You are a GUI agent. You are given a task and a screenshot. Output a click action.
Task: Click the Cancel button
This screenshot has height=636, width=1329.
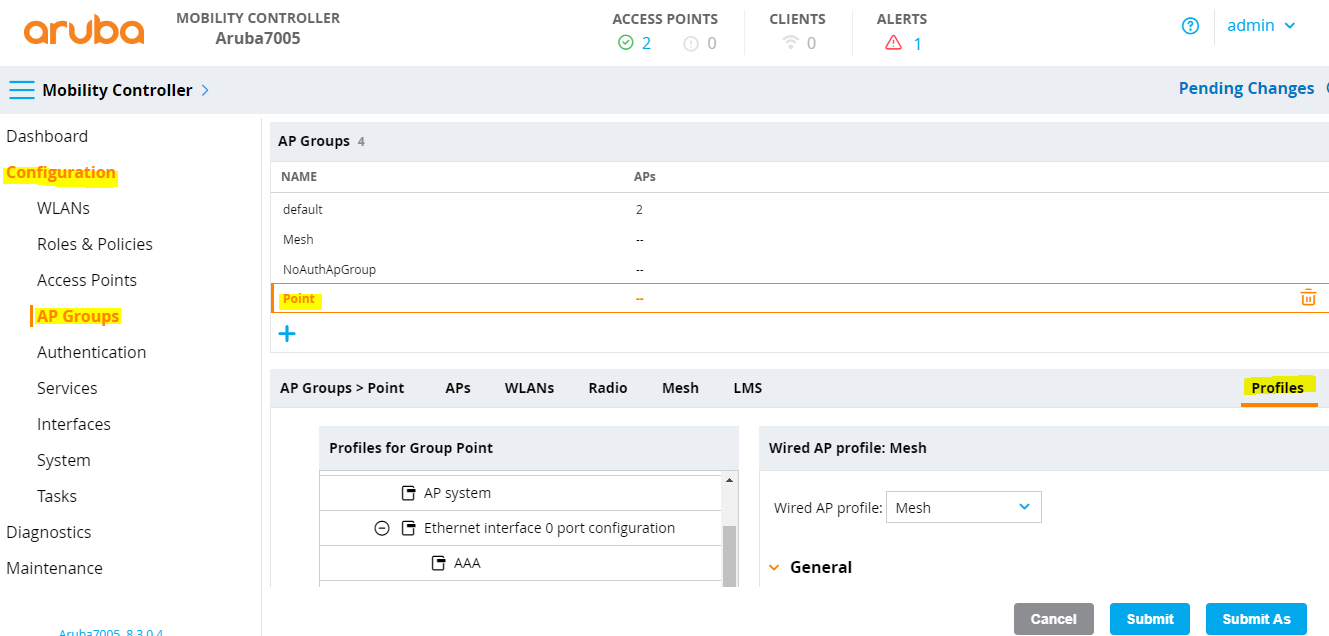[1054, 619]
